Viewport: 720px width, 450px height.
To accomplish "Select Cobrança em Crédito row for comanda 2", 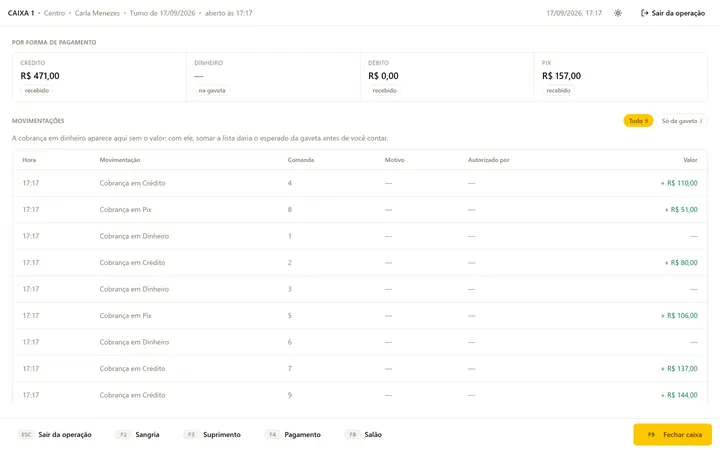I will (x=360, y=263).
